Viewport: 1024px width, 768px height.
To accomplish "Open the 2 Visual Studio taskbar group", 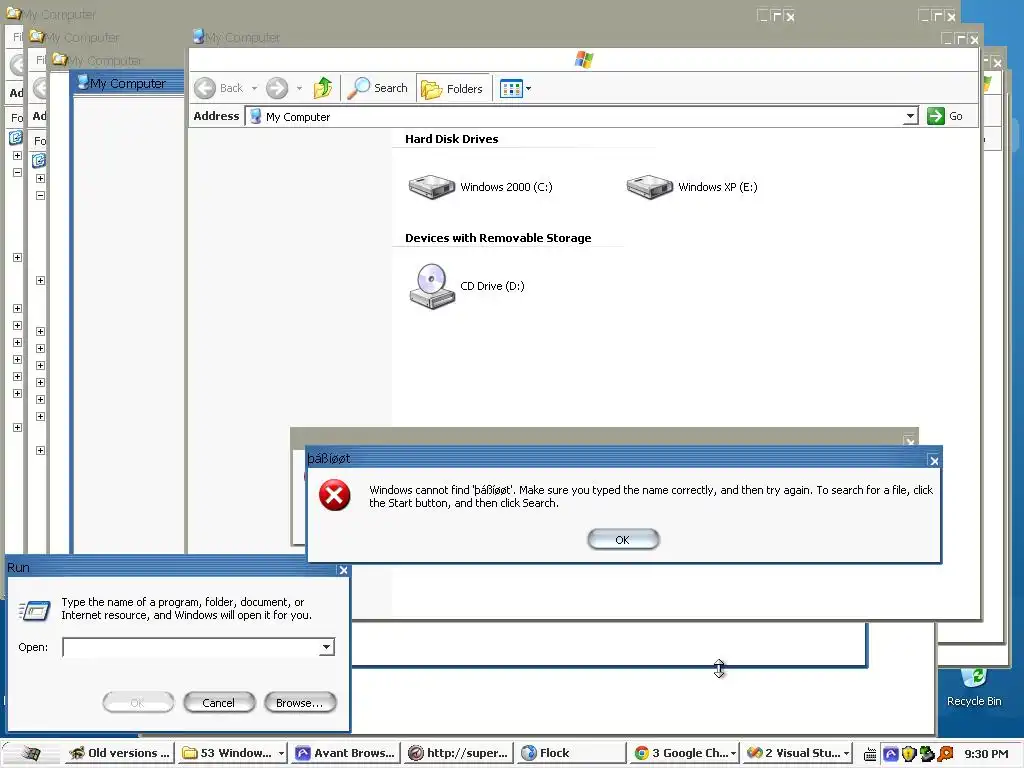I will [x=797, y=753].
